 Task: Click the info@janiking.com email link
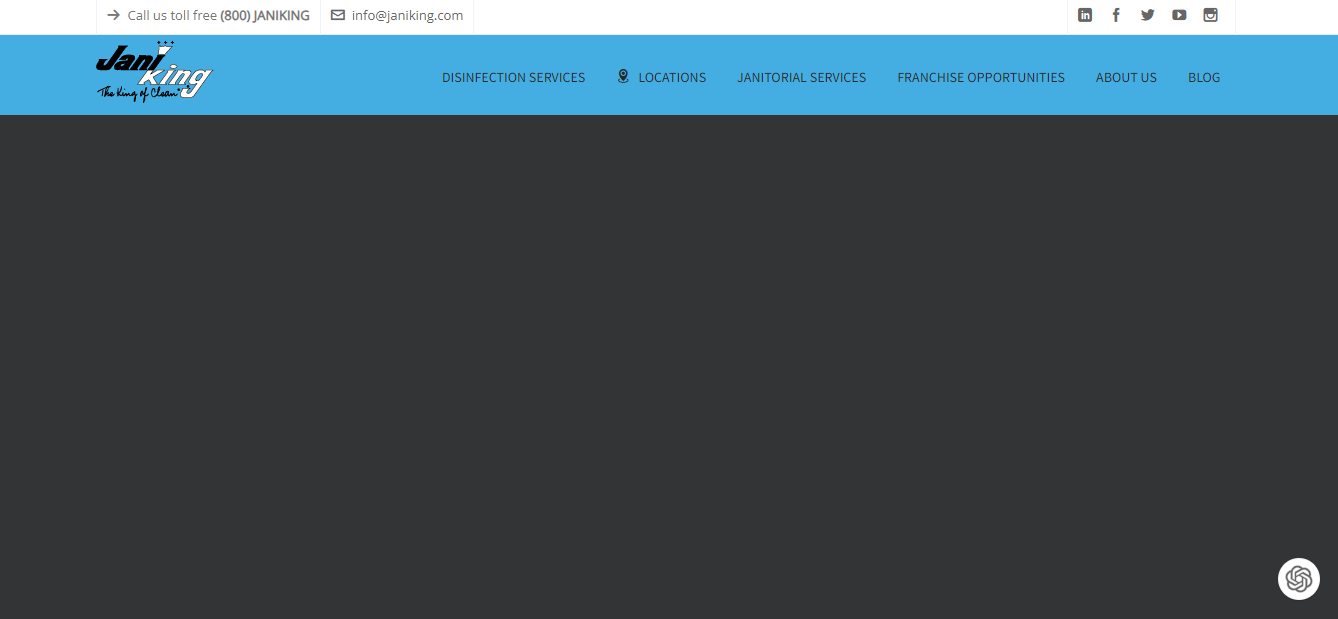(407, 15)
